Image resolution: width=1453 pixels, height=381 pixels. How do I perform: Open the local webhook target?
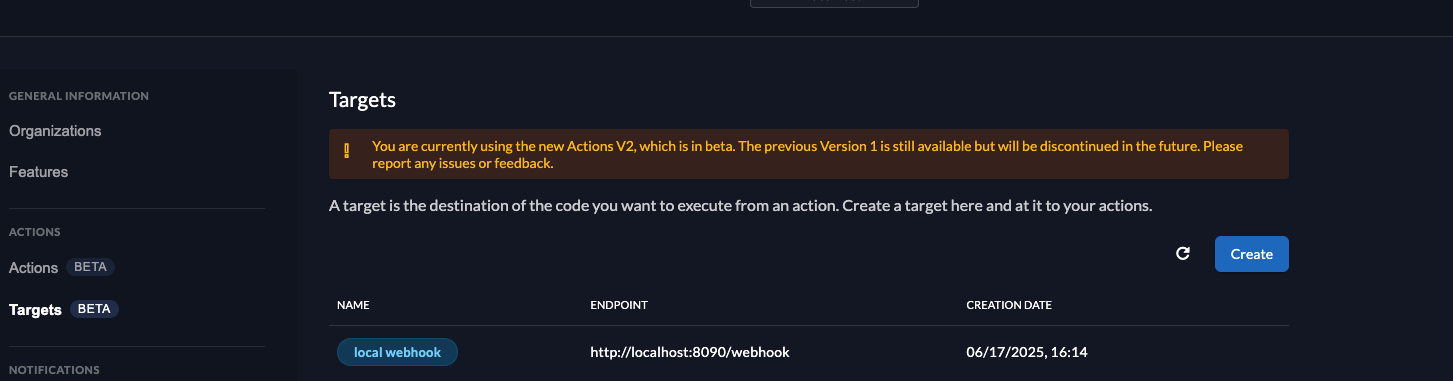[397, 352]
